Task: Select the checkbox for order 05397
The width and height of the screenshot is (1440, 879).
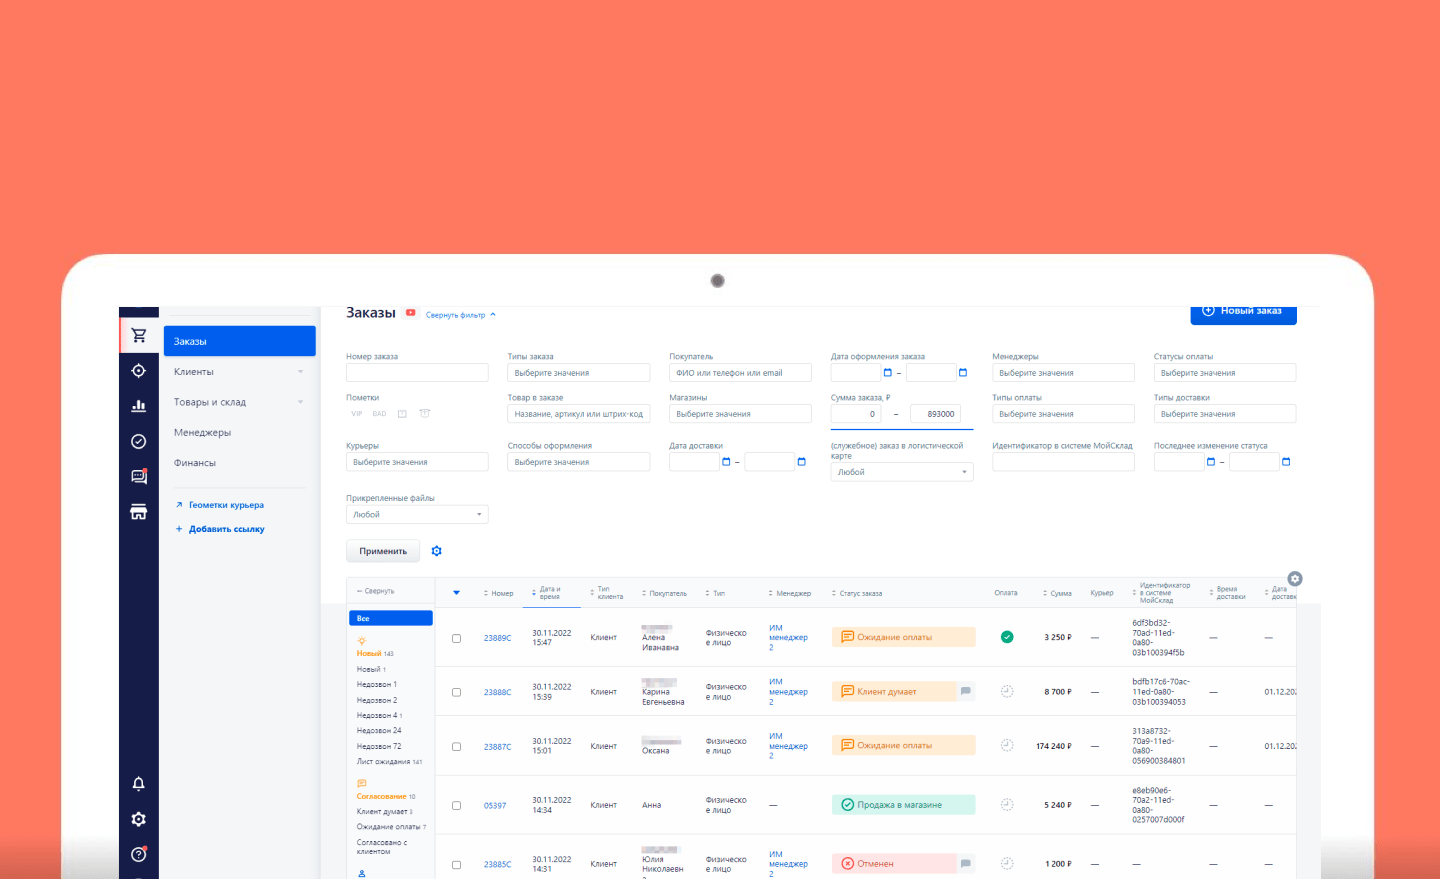Action: (x=457, y=806)
